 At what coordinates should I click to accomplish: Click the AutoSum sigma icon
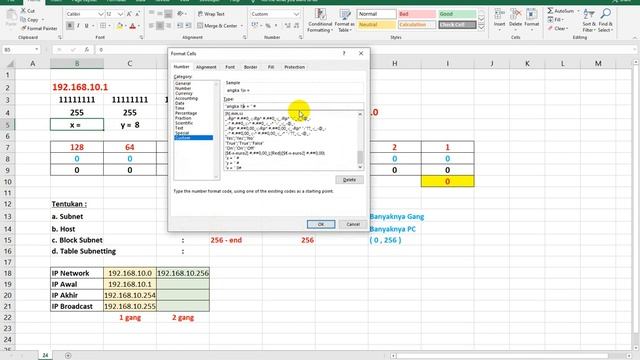click(550, 11)
